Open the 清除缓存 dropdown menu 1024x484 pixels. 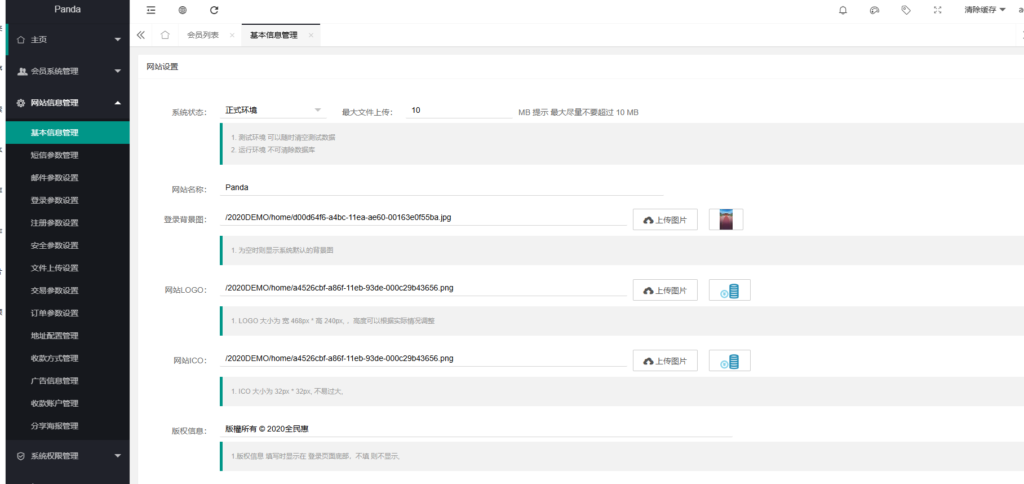coord(985,10)
